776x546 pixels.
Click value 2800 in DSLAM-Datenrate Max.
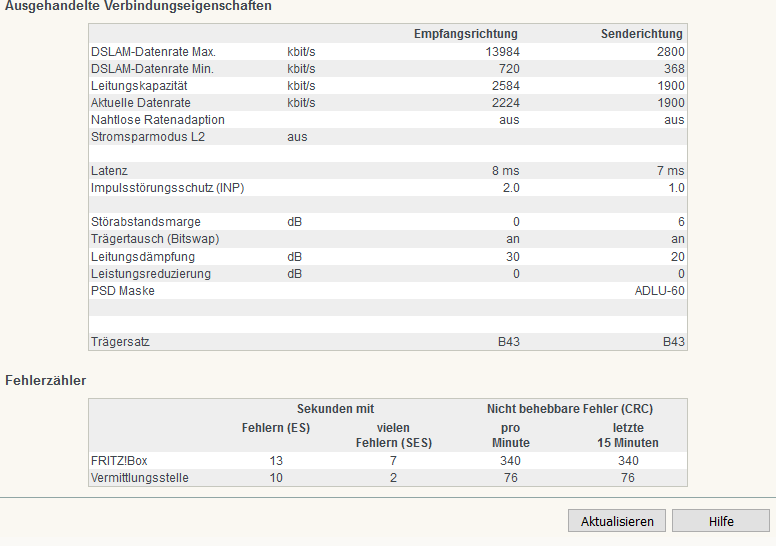click(x=671, y=52)
